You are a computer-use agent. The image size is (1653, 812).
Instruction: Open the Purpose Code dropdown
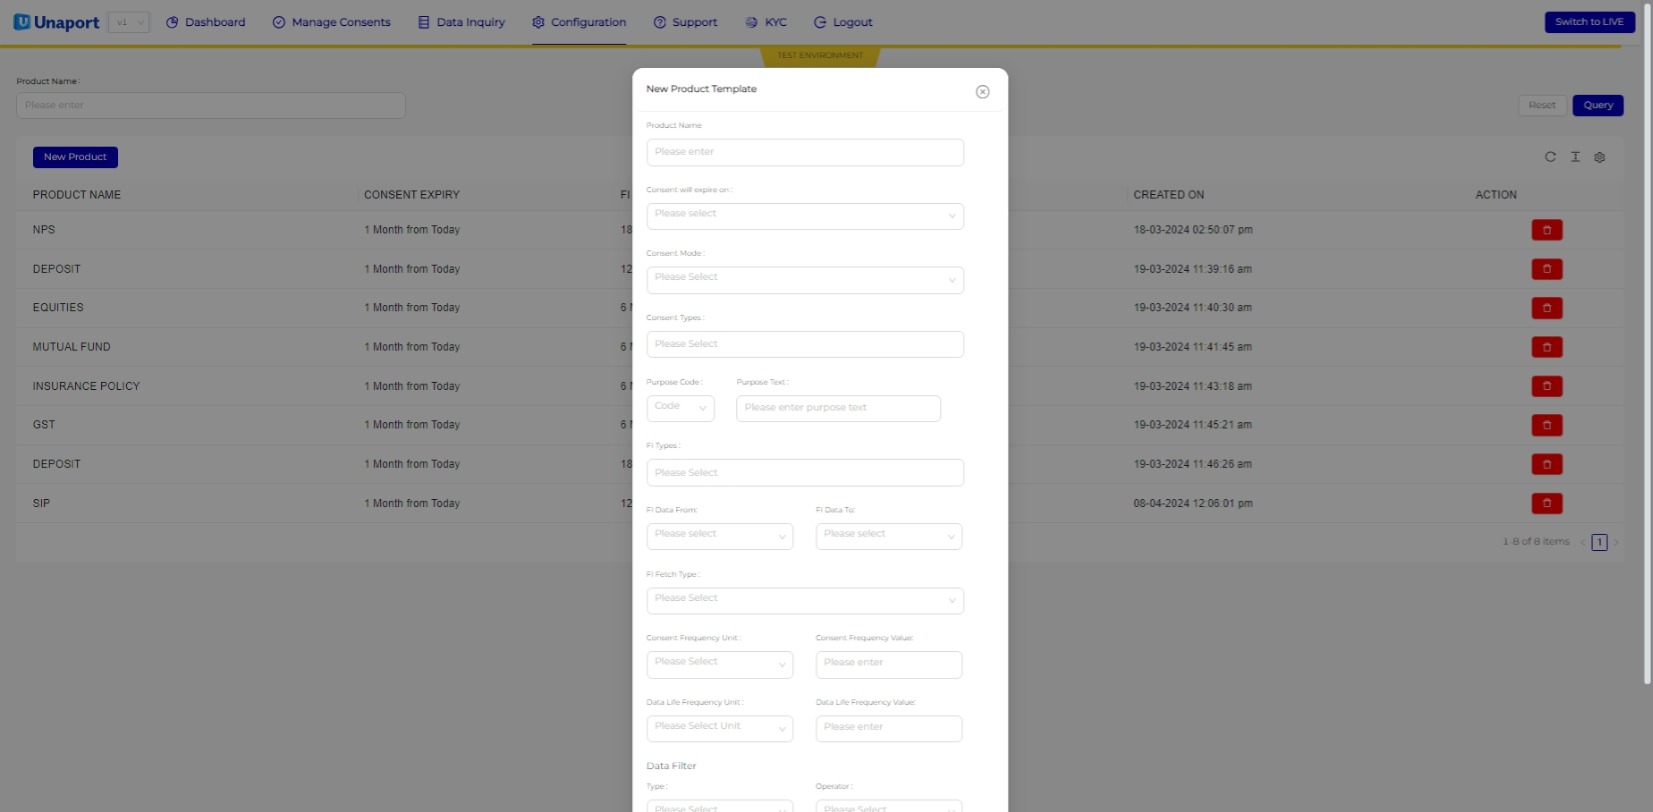[680, 408]
